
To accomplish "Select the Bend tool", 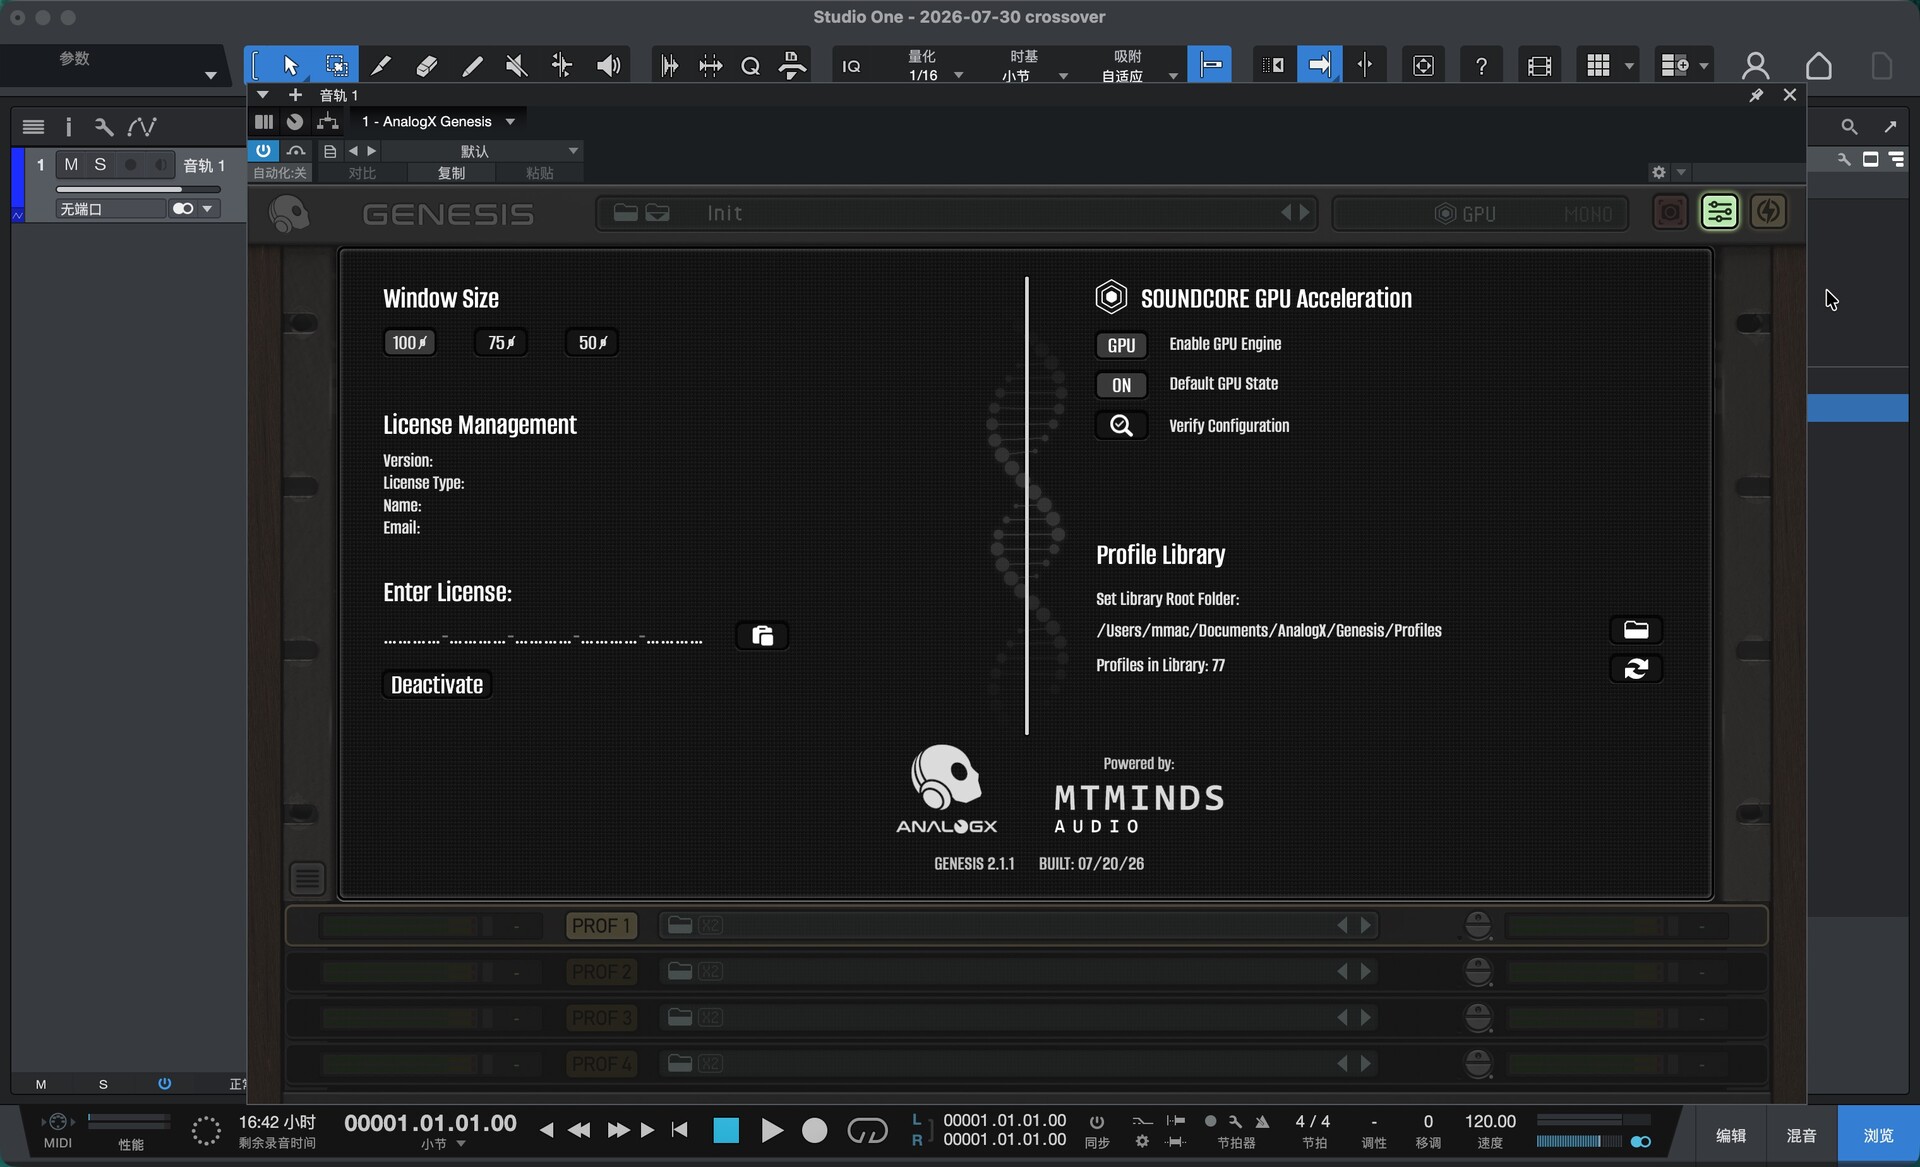I will (562, 66).
